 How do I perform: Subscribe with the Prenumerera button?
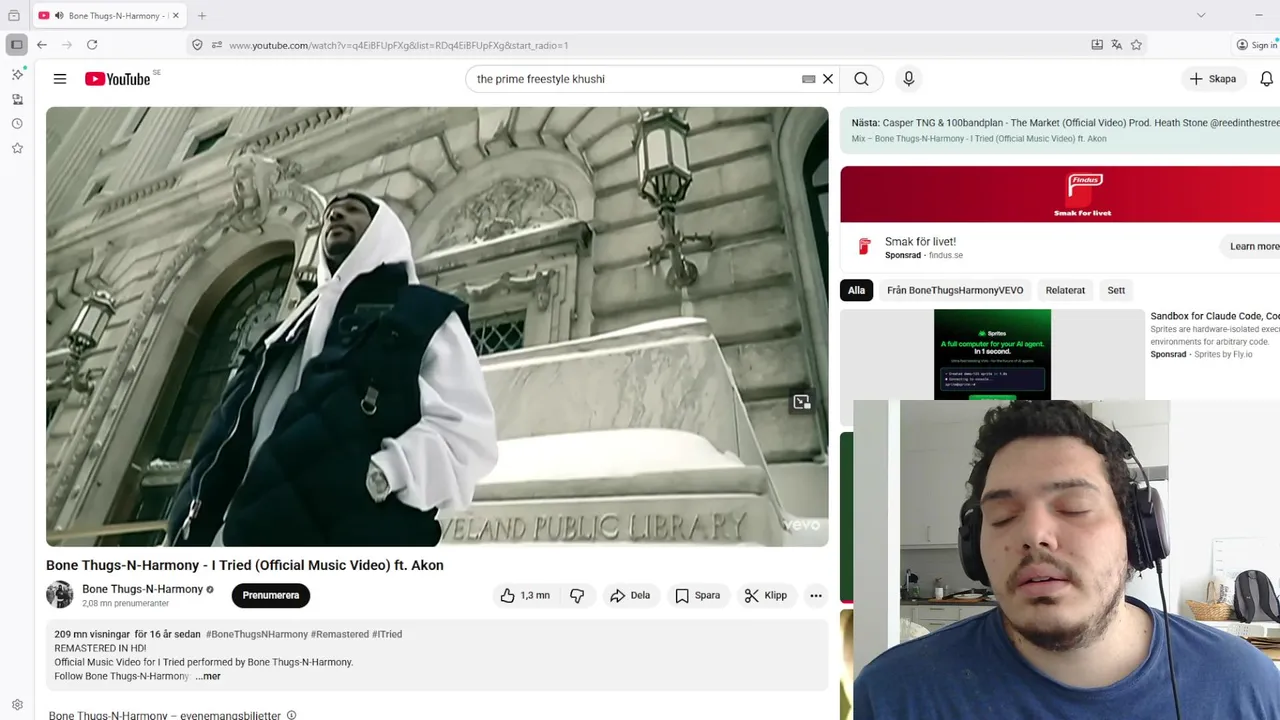pyautogui.click(x=271, y=595)
